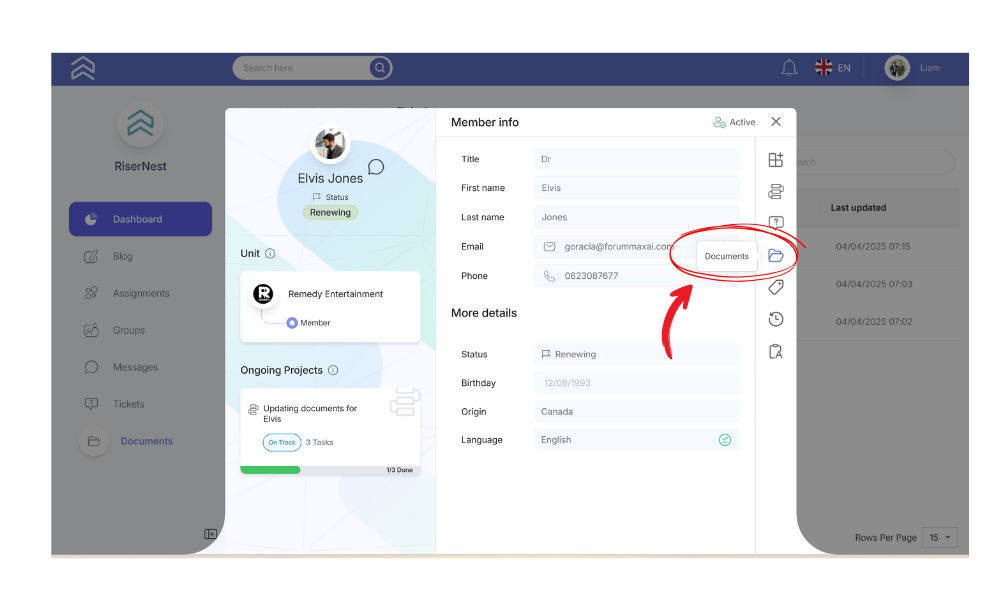This screenshot has height=600, width=1000.
Task: Click the green Renewing status badge
Action: (x=330, y=212)
